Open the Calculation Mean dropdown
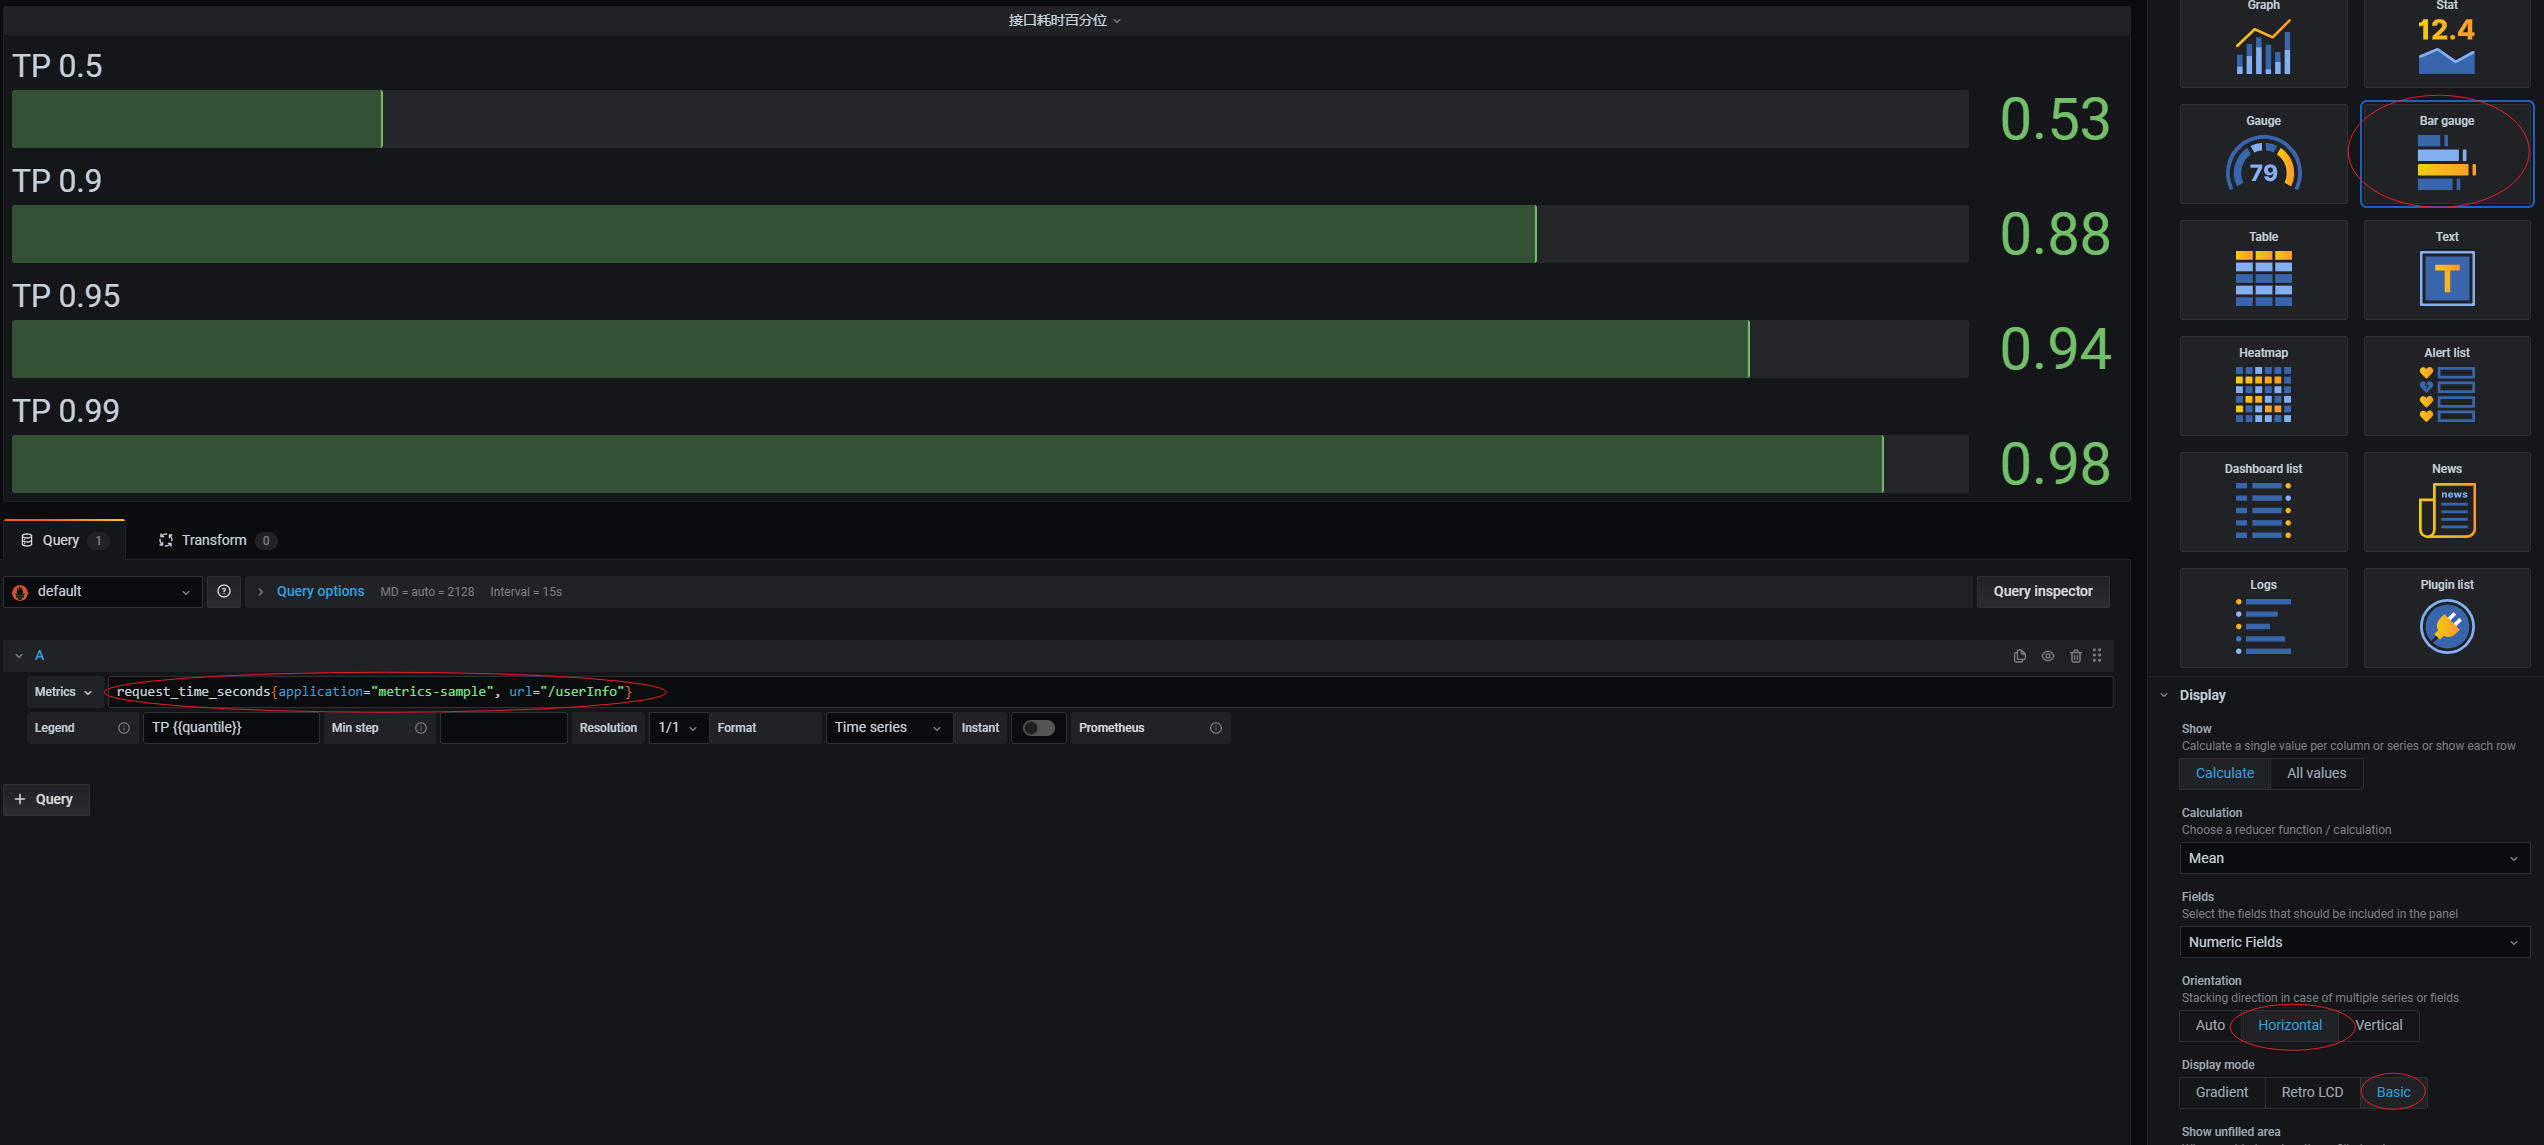The width and height of the screenshot is (2544, 1145). click(2353, 858)
